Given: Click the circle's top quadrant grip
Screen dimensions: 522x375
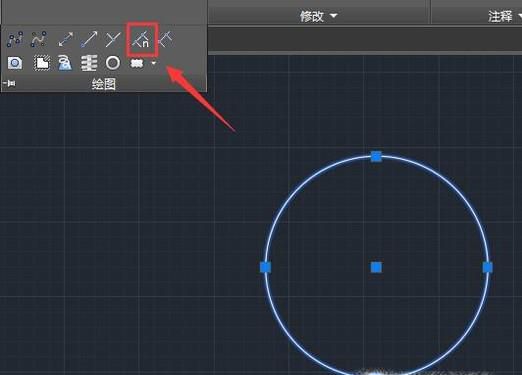Looking at the screenshot, I should (376, 156).
